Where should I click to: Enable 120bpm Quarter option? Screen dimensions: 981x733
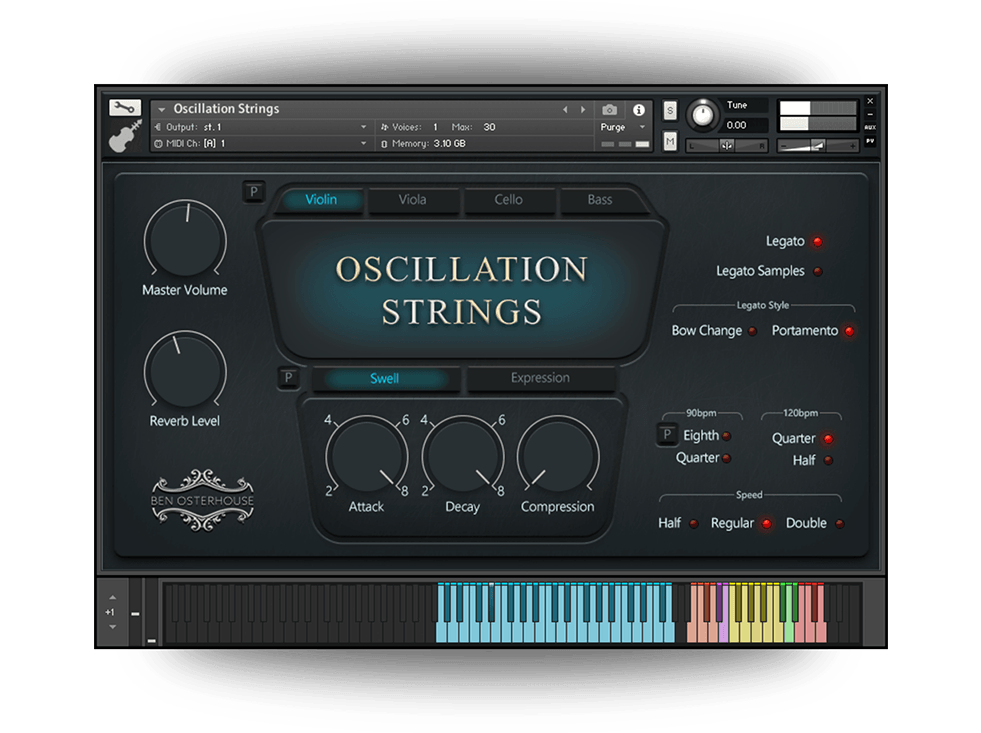(828, 439)
